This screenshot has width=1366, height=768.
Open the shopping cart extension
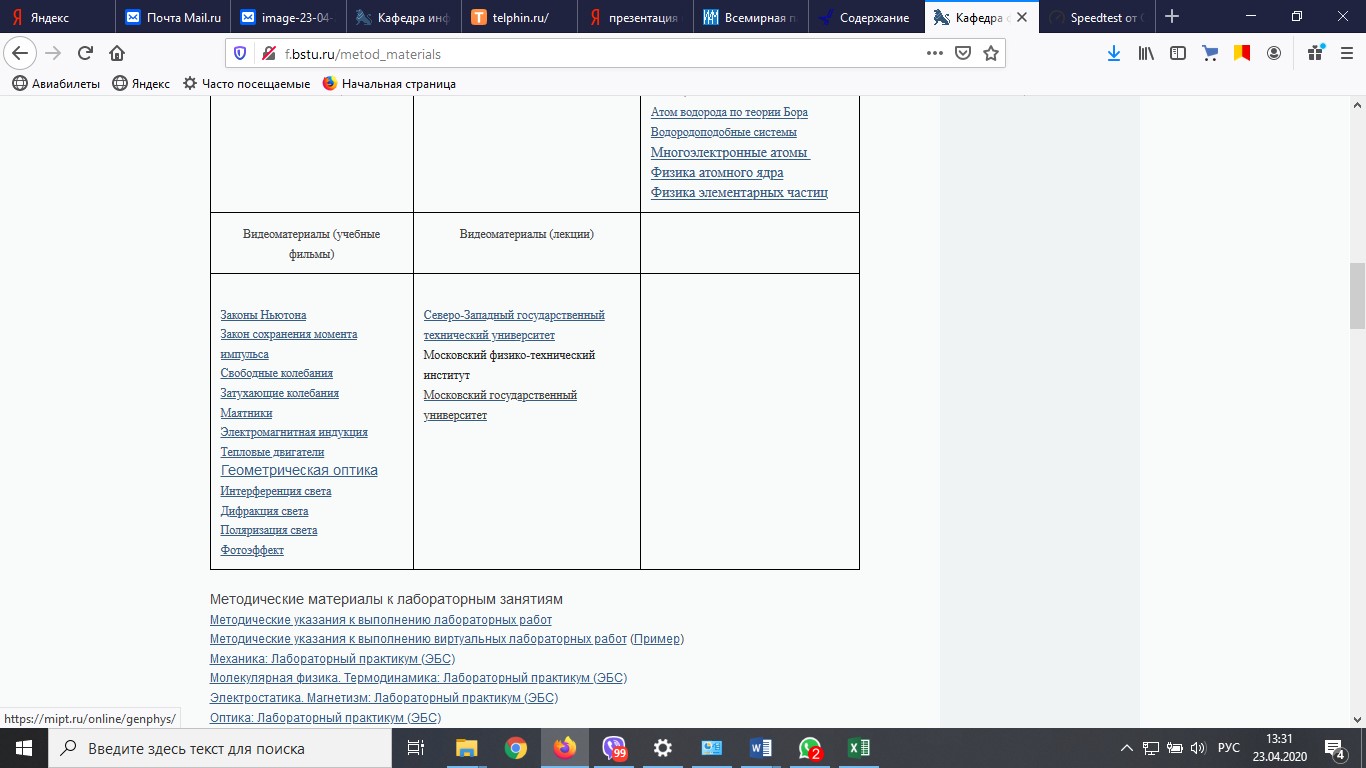[1210, 54]
